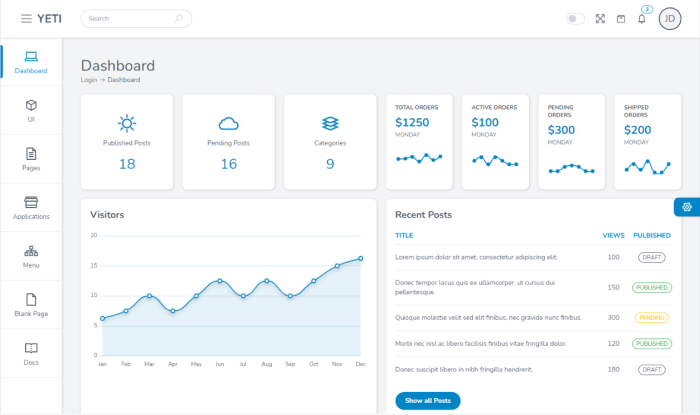Click the Categories count 9
Viewport: 700px width, 415px height.
click(x=330, y=164)
